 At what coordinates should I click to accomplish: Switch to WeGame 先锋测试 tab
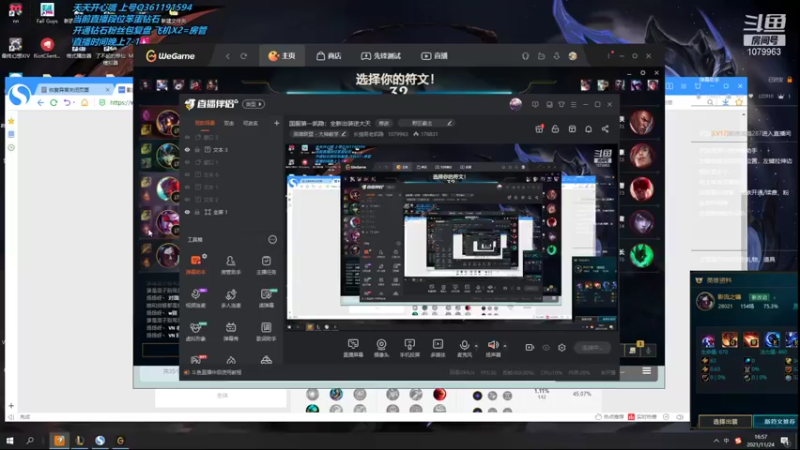[x=381, y=56]
